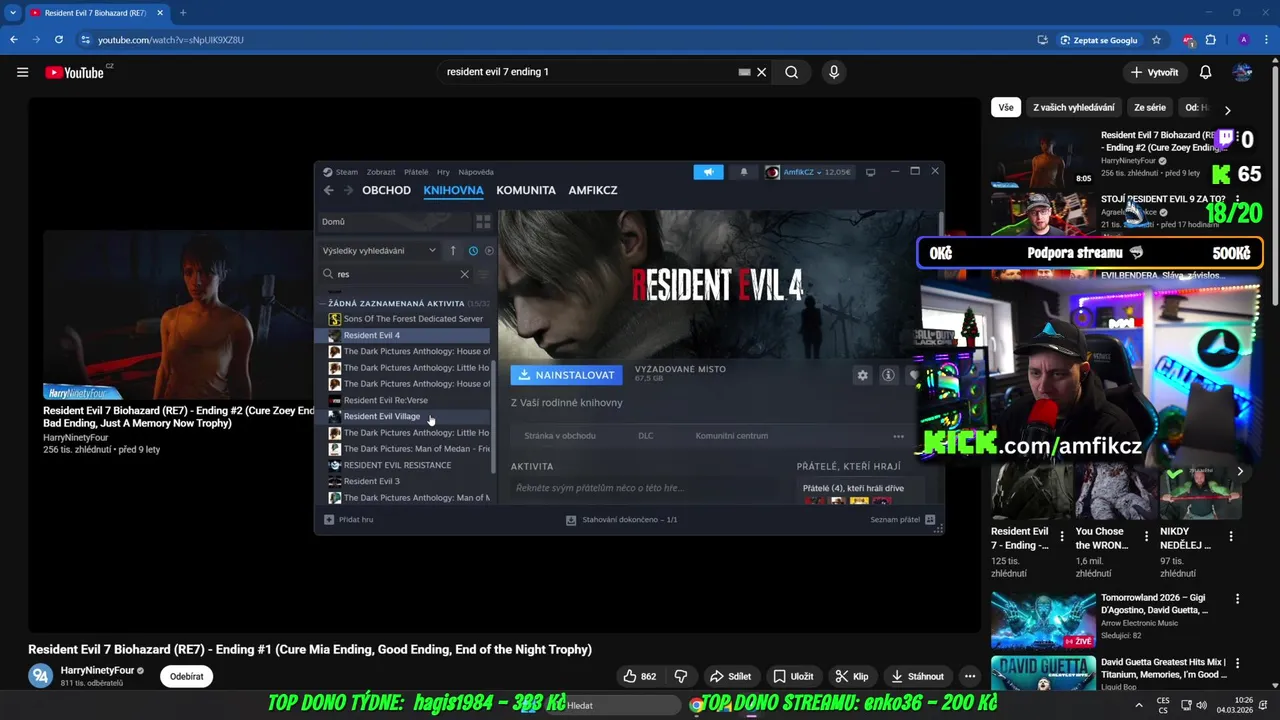Focus the Steam library search field

(395, 274)
